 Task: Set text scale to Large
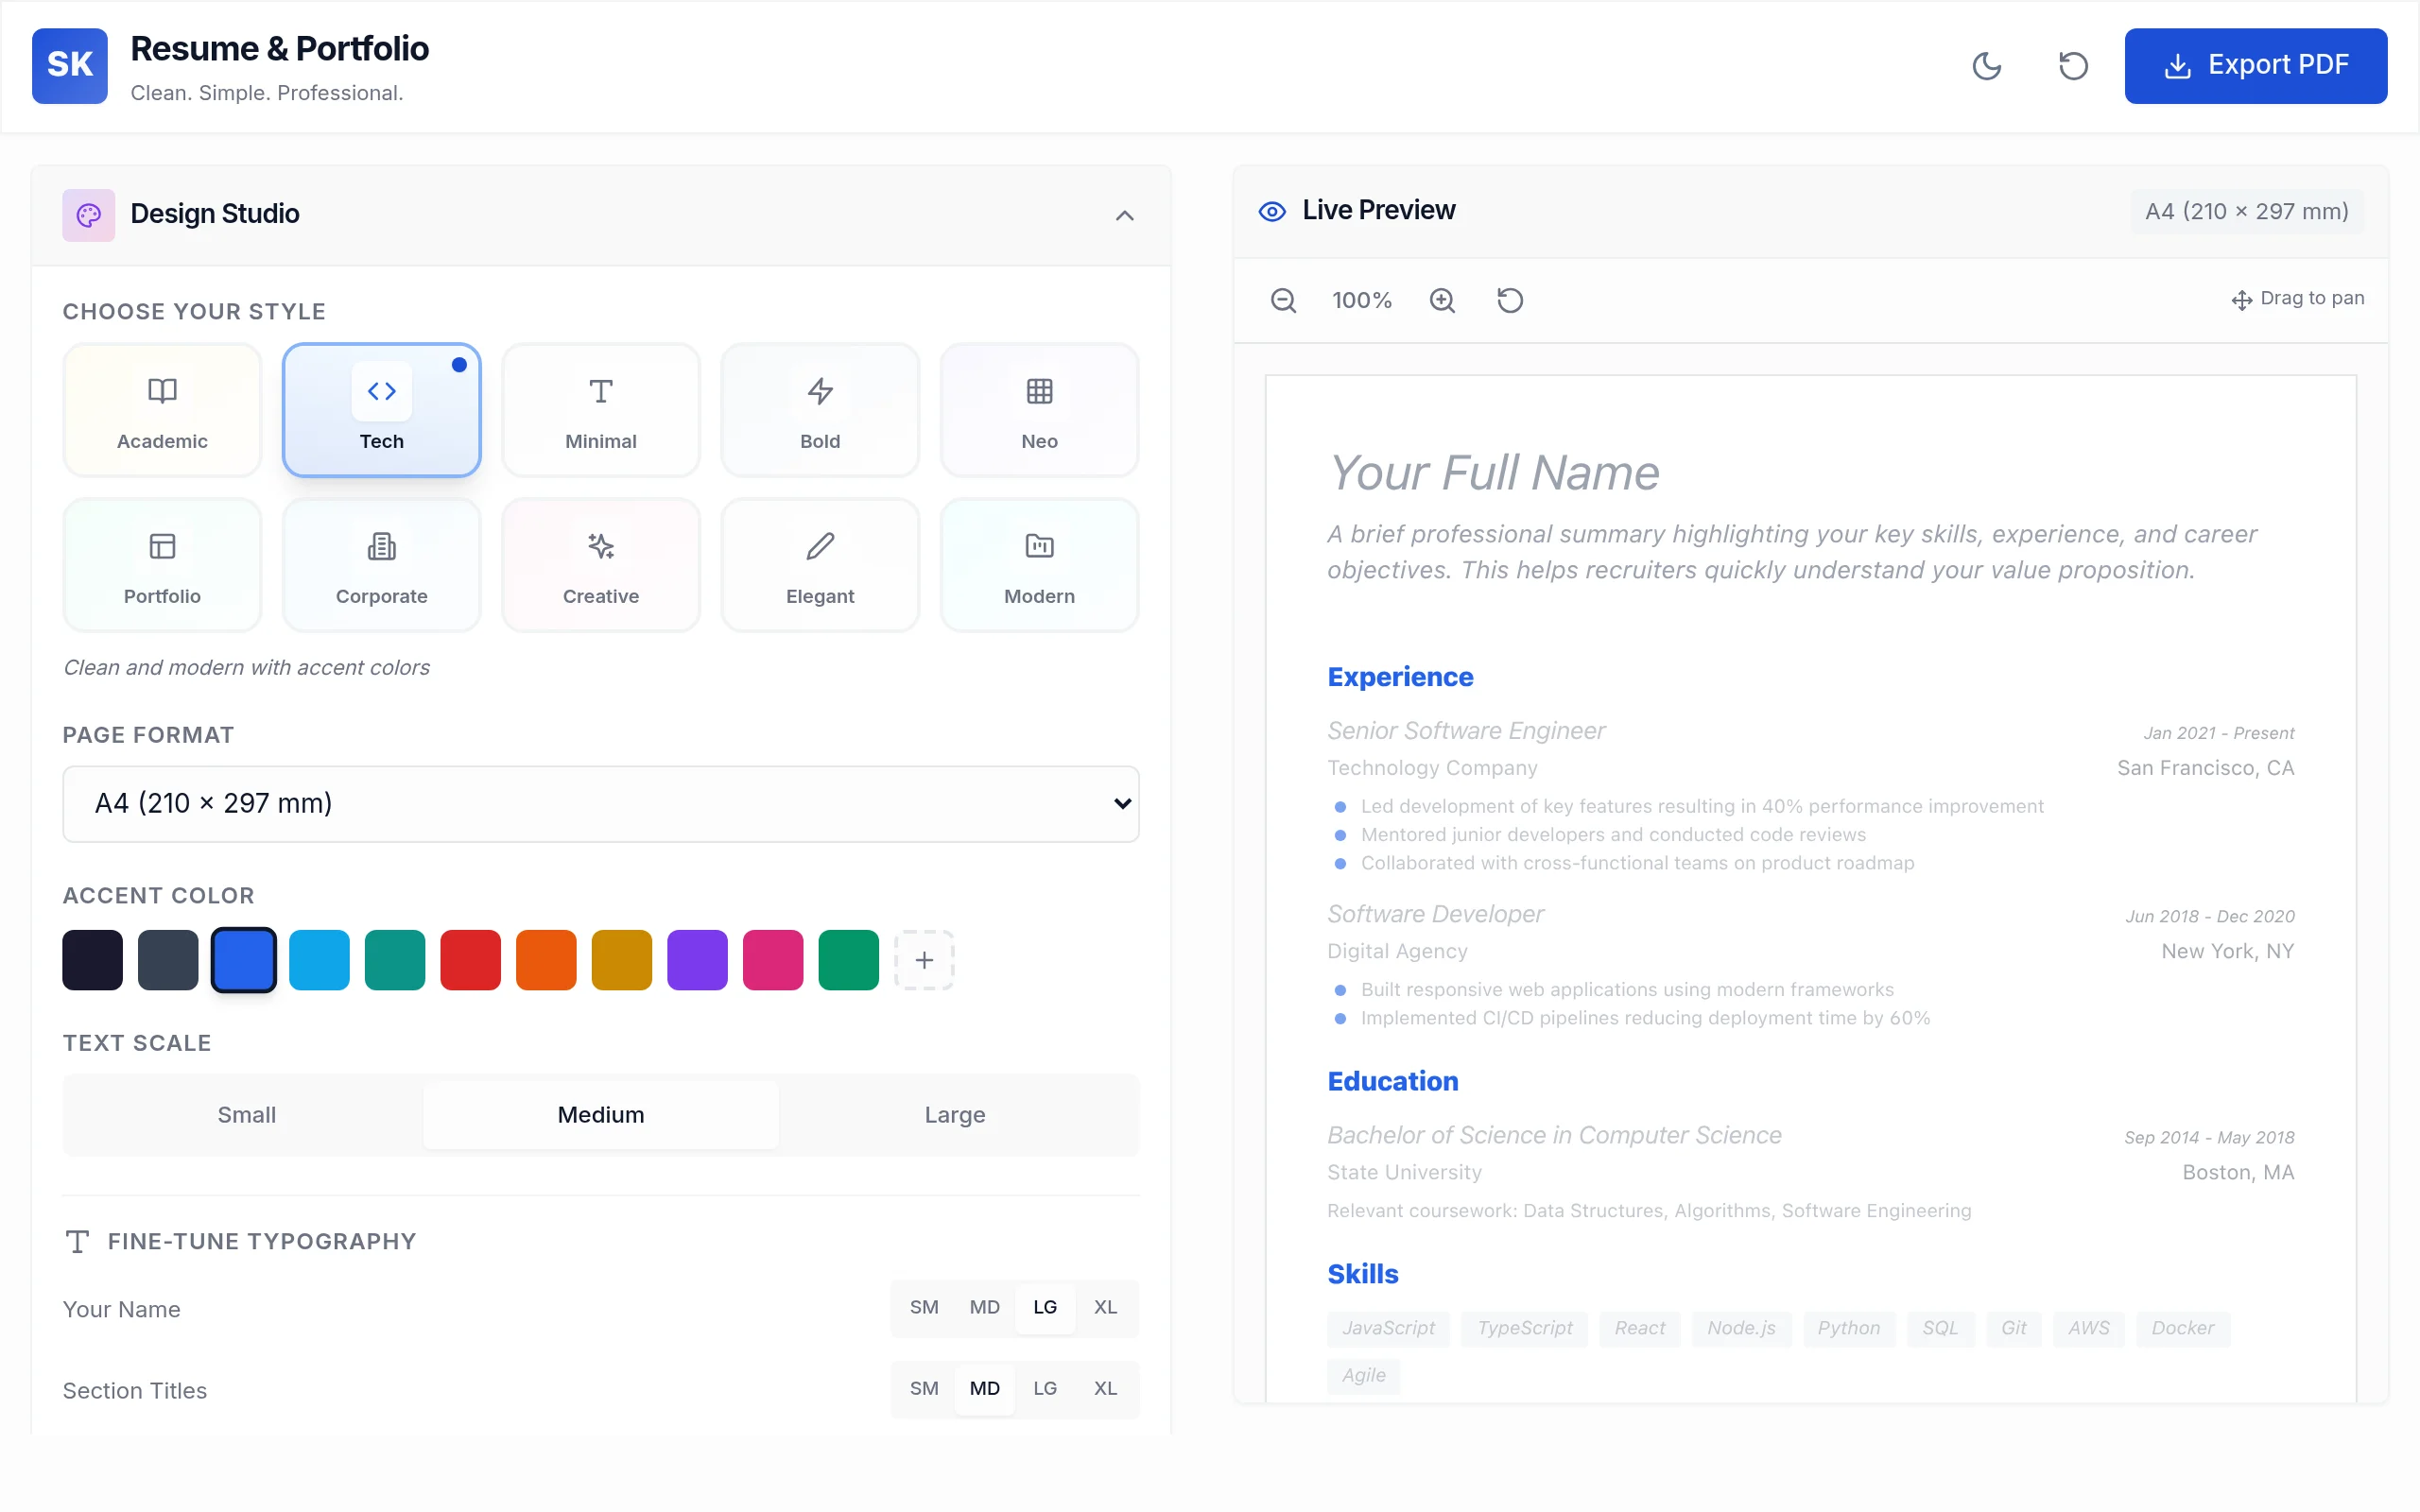(954, 1114)
